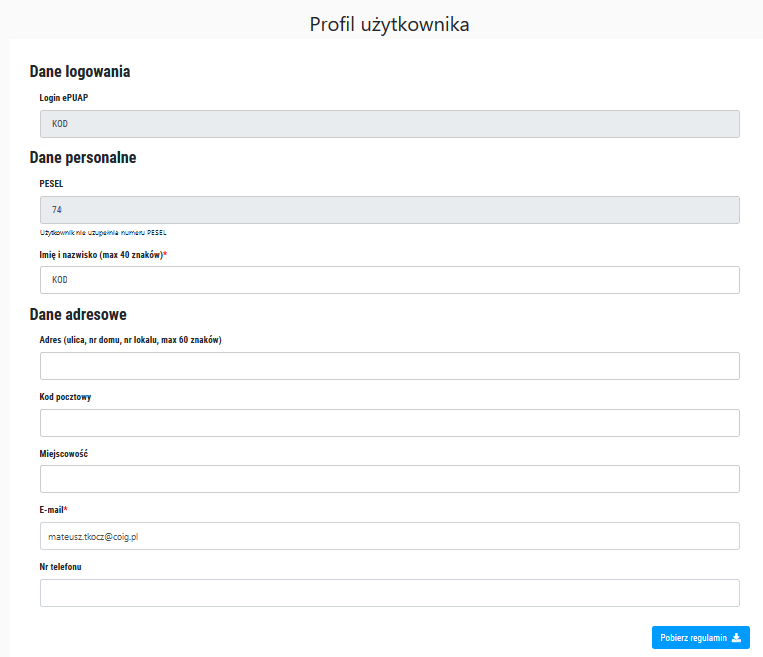Image resolution: width=763 pixels, height=657 pixels.
Task: Click the Pobierz regulamin button
Action: [x=701, y=638]
